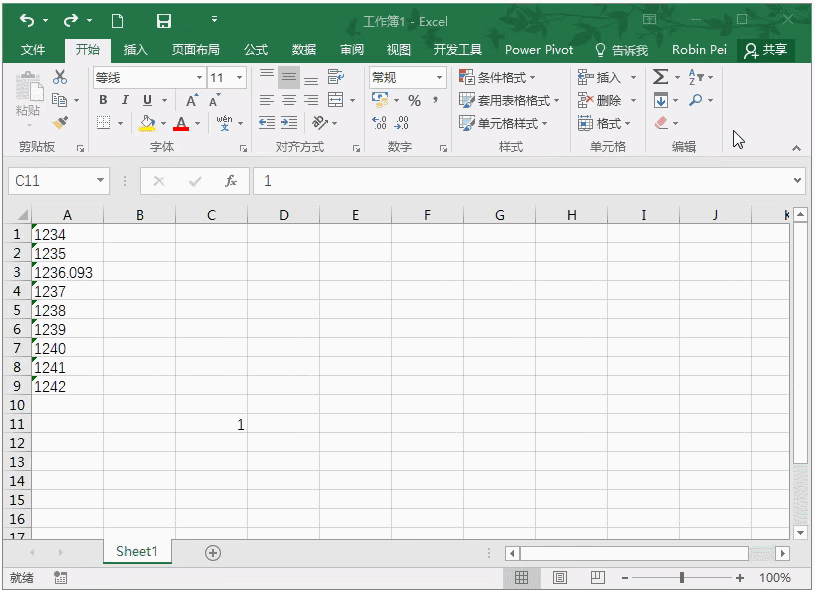
Task: Click the 条件格式 button
Action: [x=497, y=77]
